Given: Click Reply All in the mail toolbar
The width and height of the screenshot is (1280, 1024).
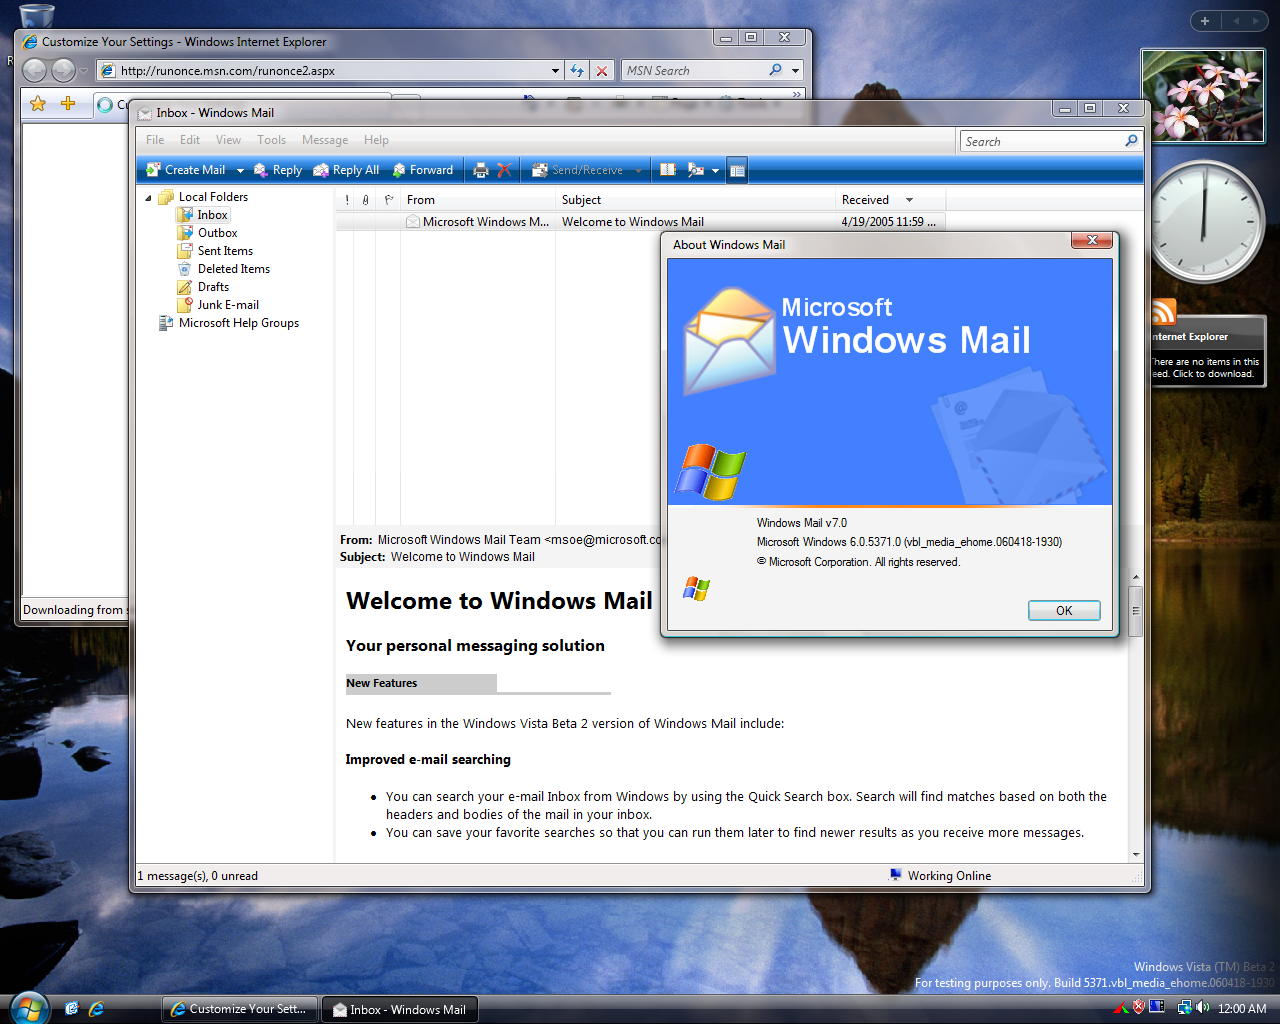Looking at the screenshot, I should [346, 170].
